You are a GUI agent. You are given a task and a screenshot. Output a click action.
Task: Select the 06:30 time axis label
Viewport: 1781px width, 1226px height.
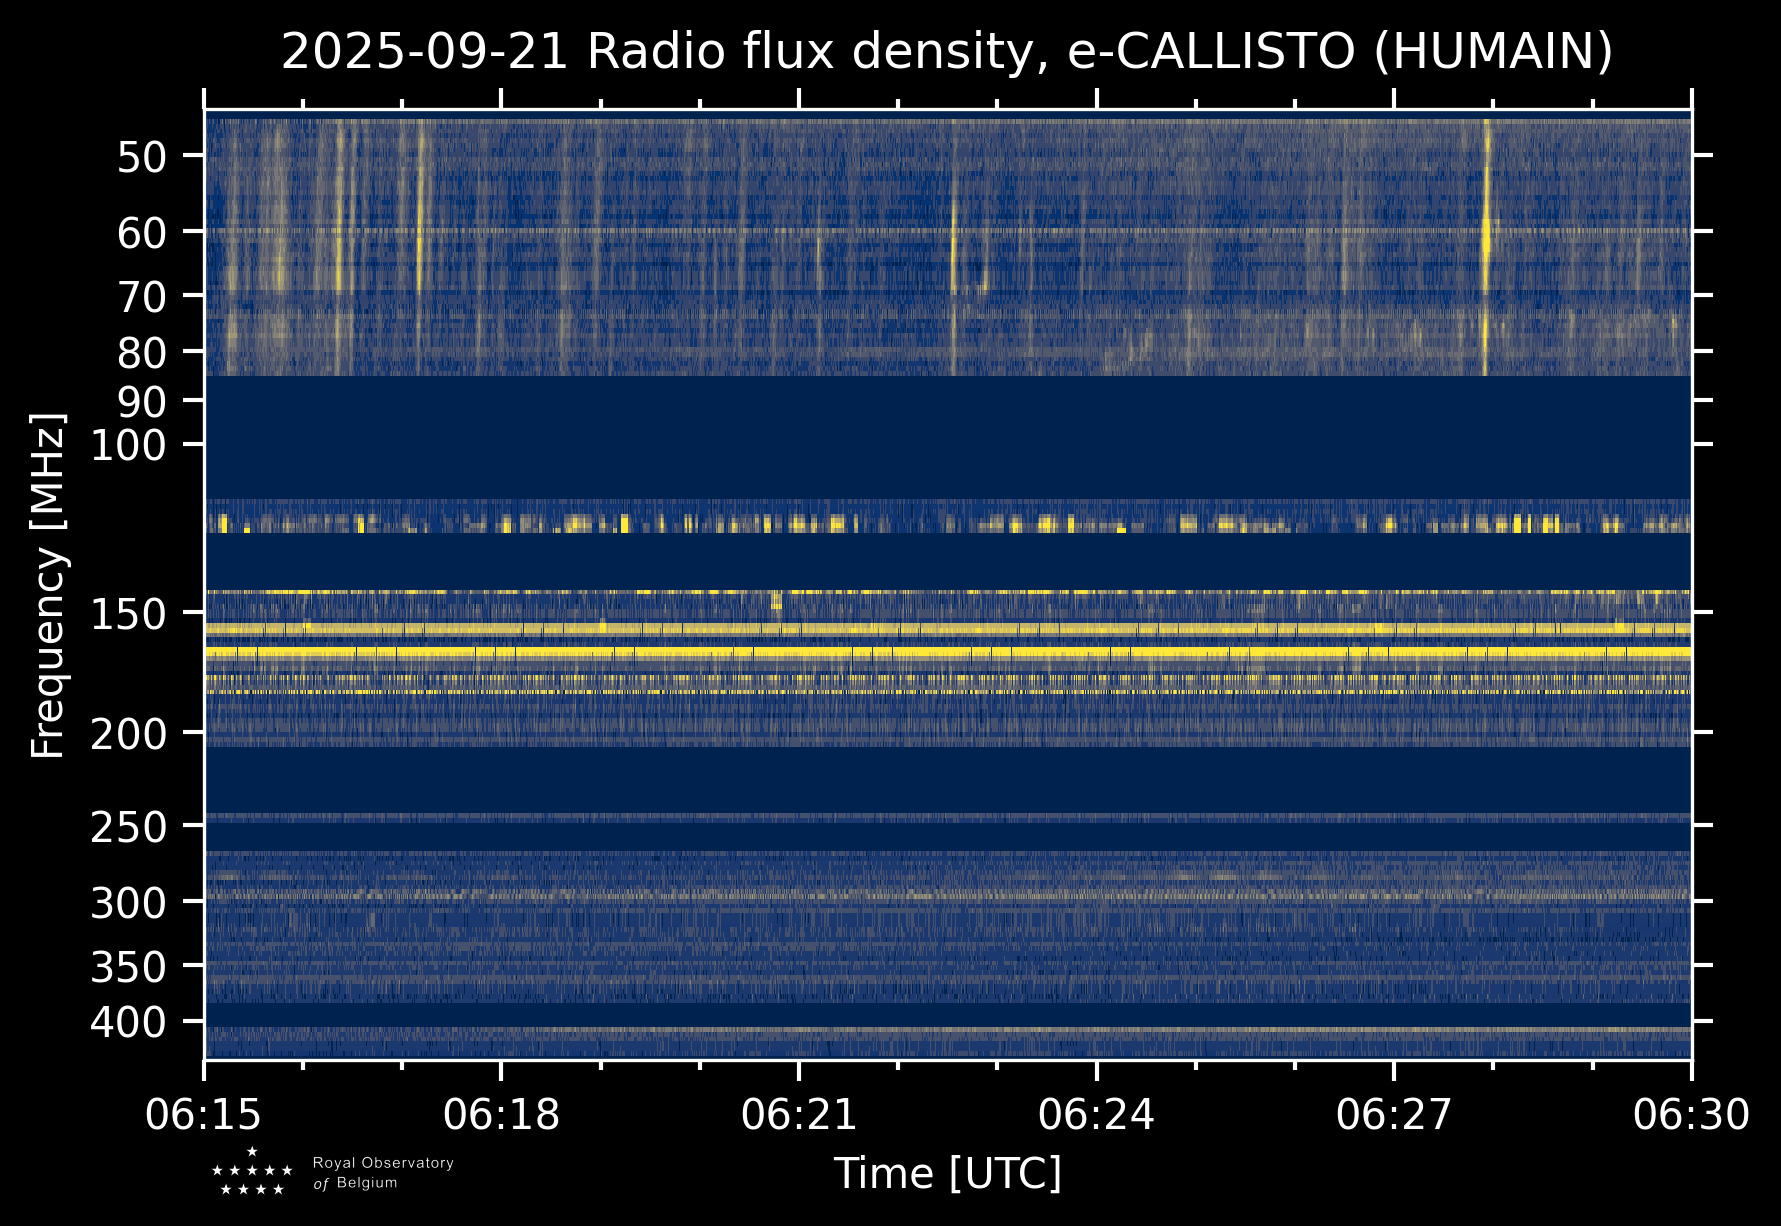1691,1115
